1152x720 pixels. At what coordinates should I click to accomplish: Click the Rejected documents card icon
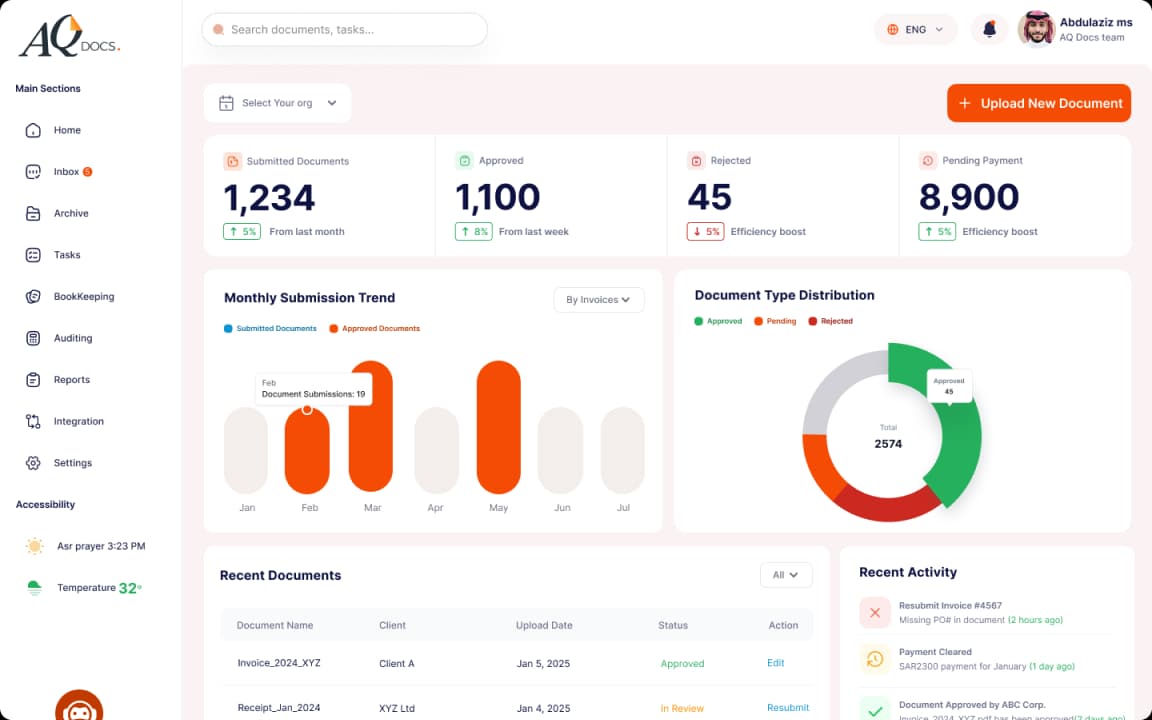(697, 160)
